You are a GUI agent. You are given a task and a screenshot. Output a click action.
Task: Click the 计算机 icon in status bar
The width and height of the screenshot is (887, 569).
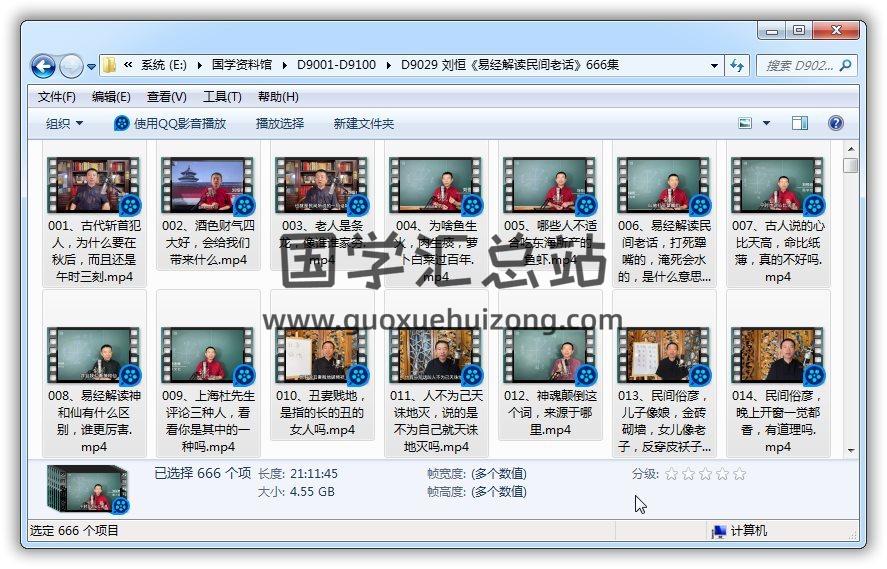click(x=718, y=531)
